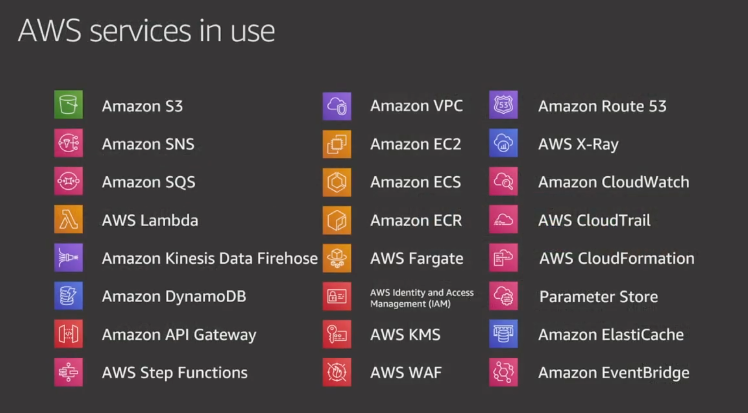
Task: Click the Amazon EventBridge label
Action: 614,373
